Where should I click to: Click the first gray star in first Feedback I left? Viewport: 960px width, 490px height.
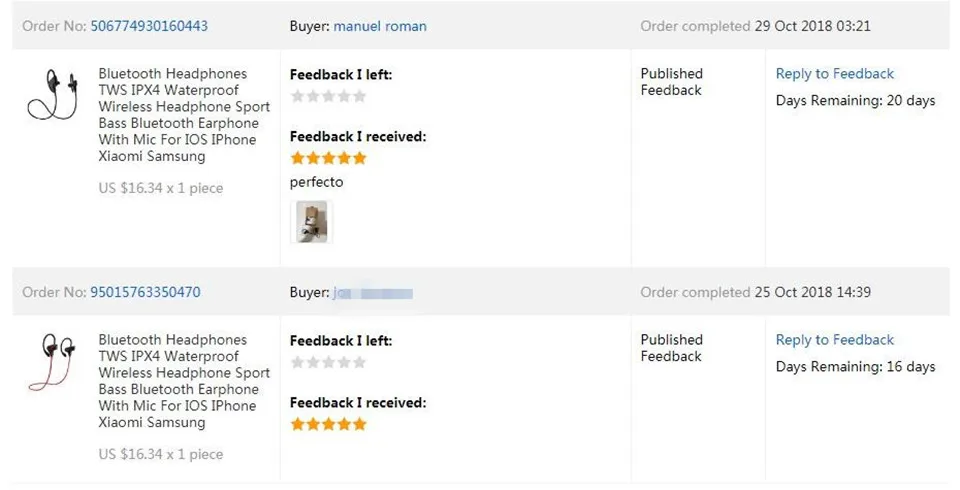point(298,96)
